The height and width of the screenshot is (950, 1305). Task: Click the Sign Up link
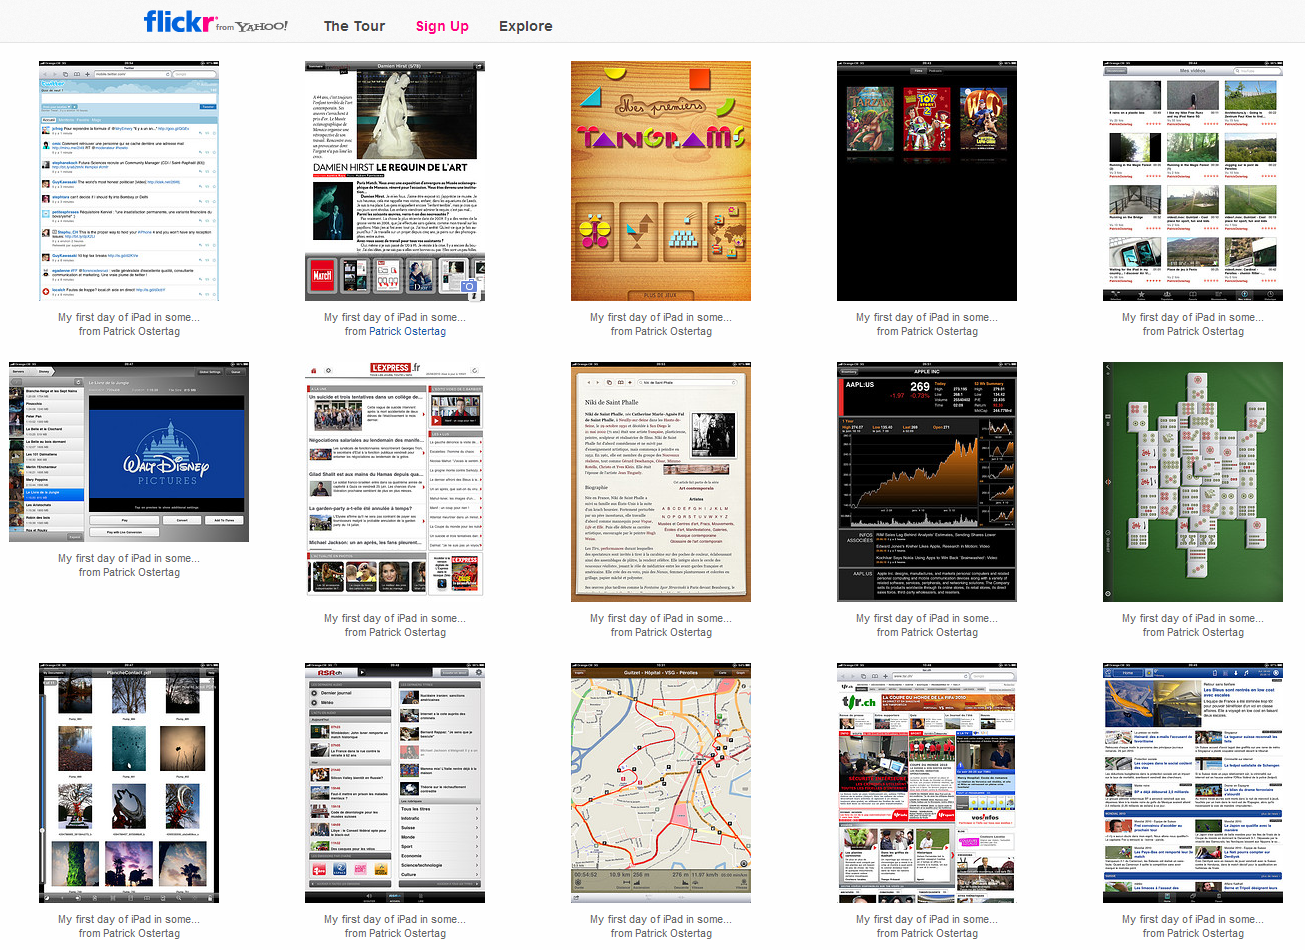point(442,26)
